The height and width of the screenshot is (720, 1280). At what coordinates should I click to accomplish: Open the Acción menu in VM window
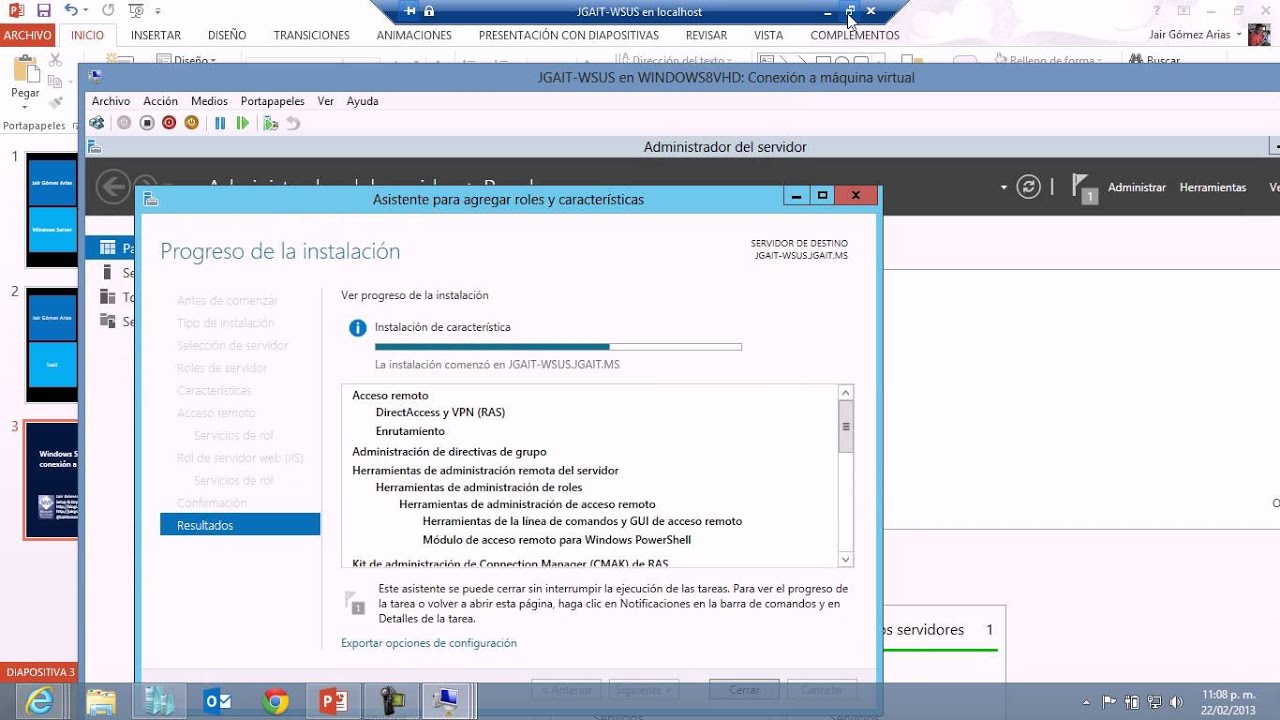(x=160, y=101)
